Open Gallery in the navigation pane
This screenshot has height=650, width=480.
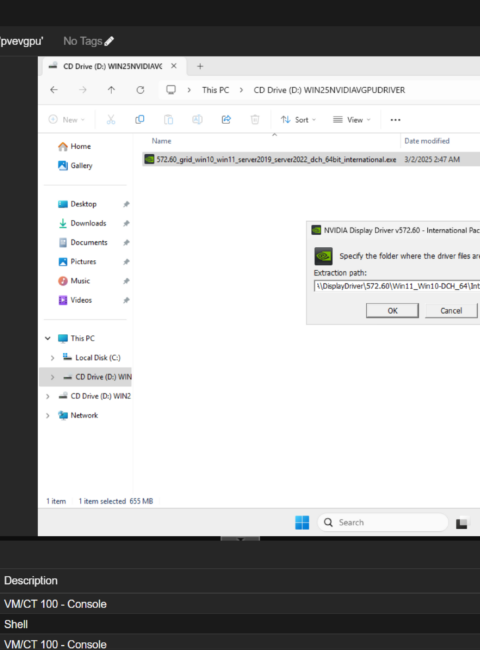81,165
